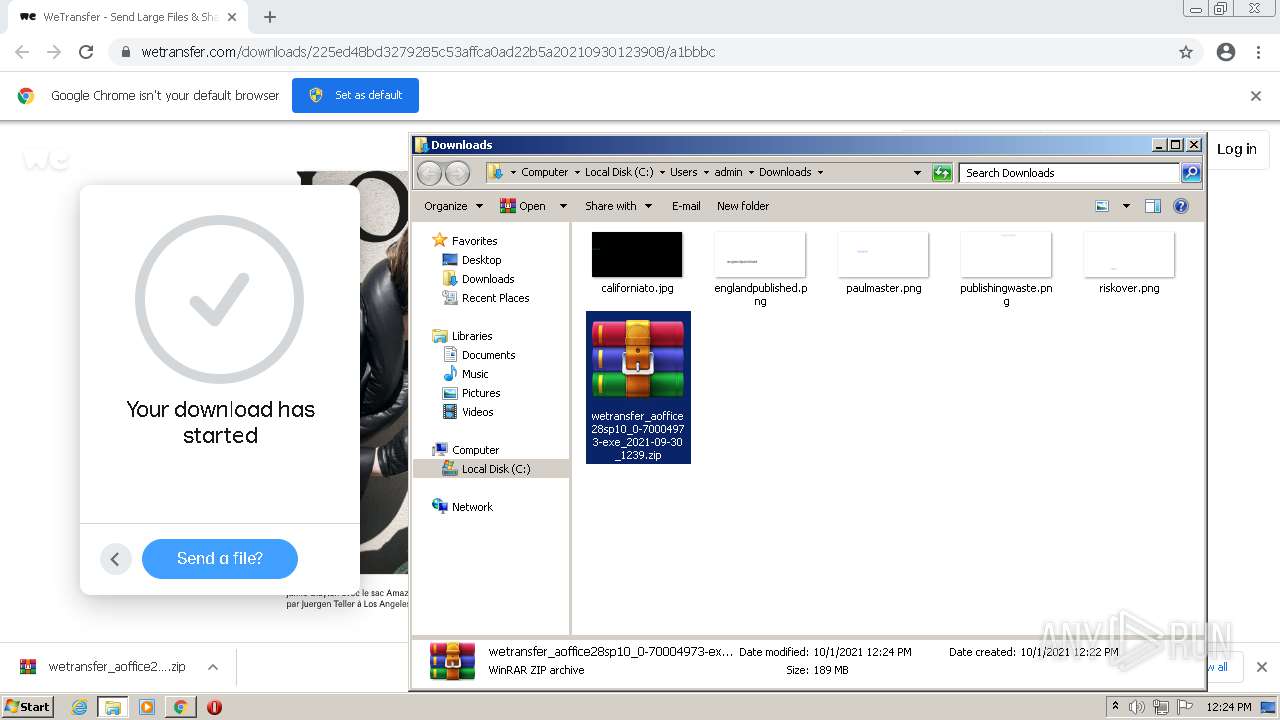Click New folder in Explorer toolbar
The height and width of the screenshot is (720, 1280).
743,206
